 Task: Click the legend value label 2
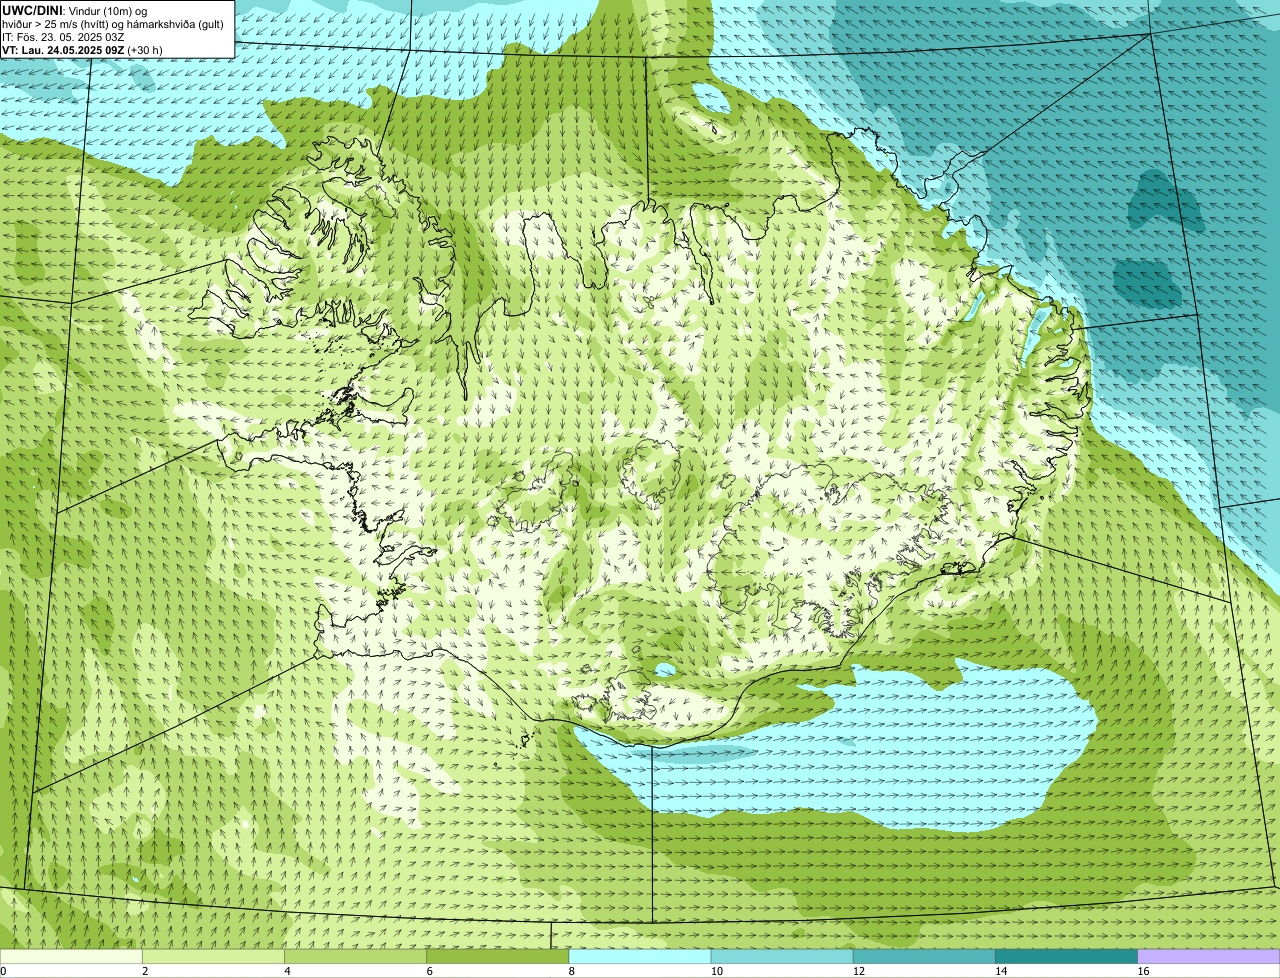tap(145, 971)
